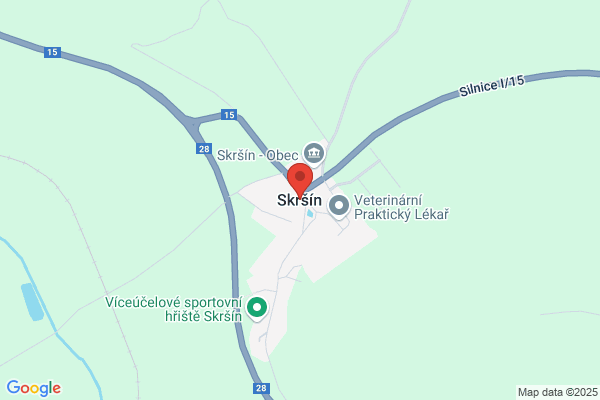Click the Skršín - Obec text label
This screenshot has height=400, width=600.
coord(258,155)
